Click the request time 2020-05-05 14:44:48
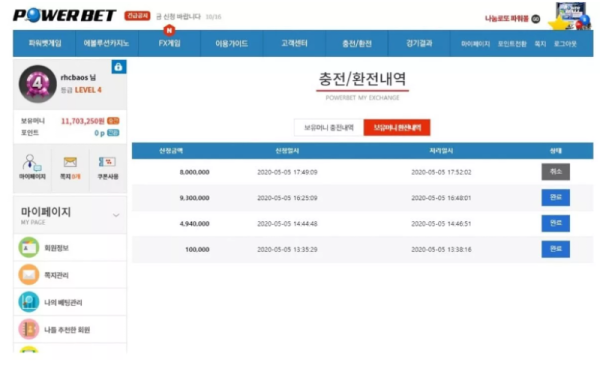The image size is (600, 365). (x=287, y=223)
